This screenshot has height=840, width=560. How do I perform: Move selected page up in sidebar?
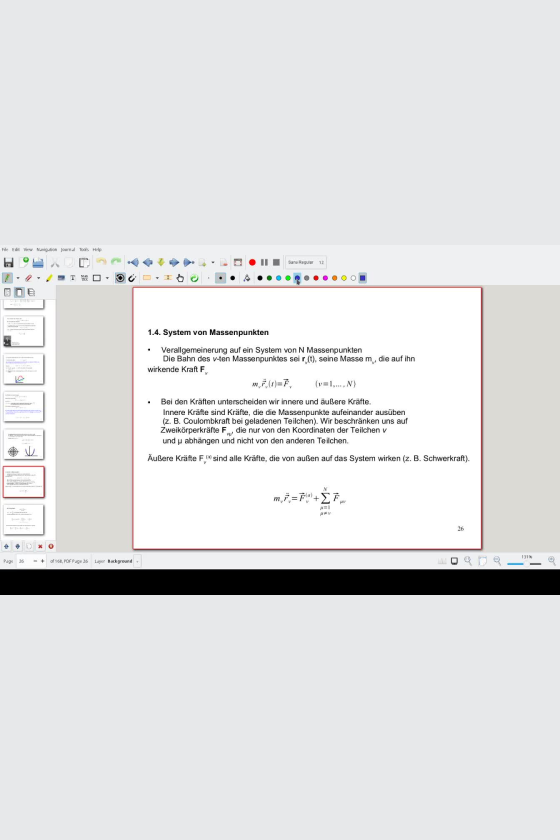[6, 546]
